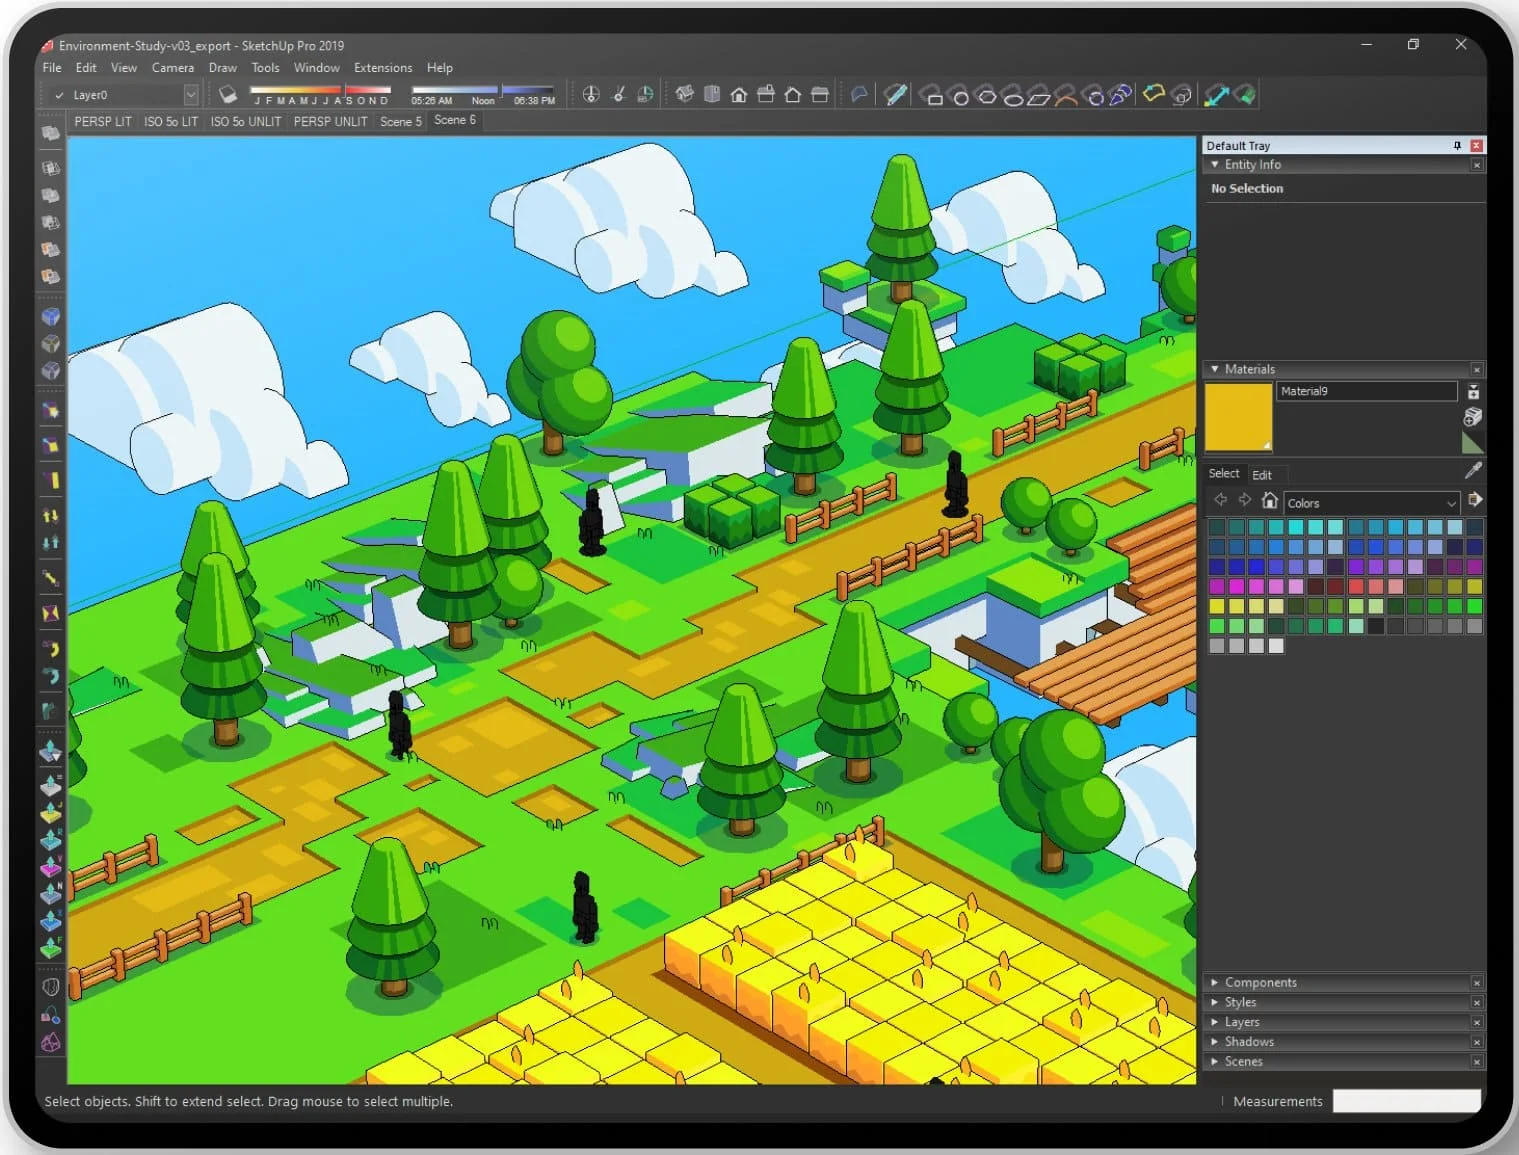Select the arc drawing tool in toolbar
Image resolution: width=1519 pixels, height=1155 pixels.
(1066, 96)
